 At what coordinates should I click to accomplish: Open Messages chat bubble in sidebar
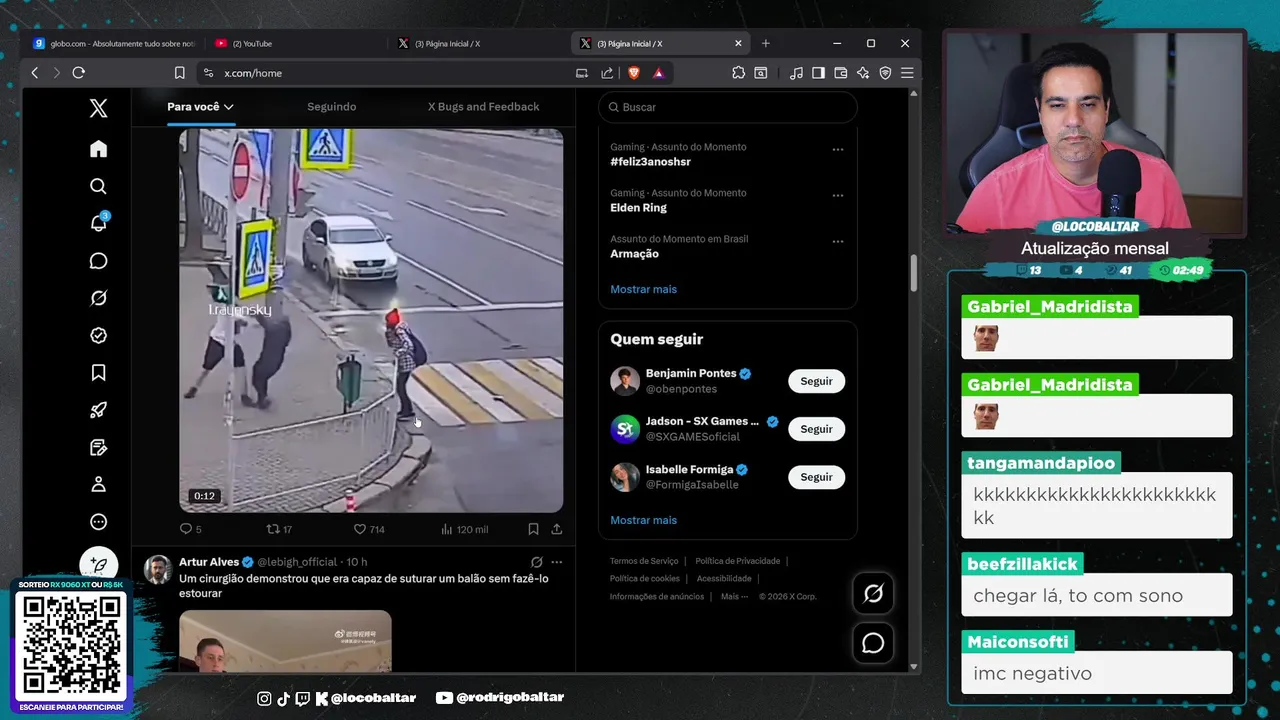pyautogui.click(x=98, y=261)
